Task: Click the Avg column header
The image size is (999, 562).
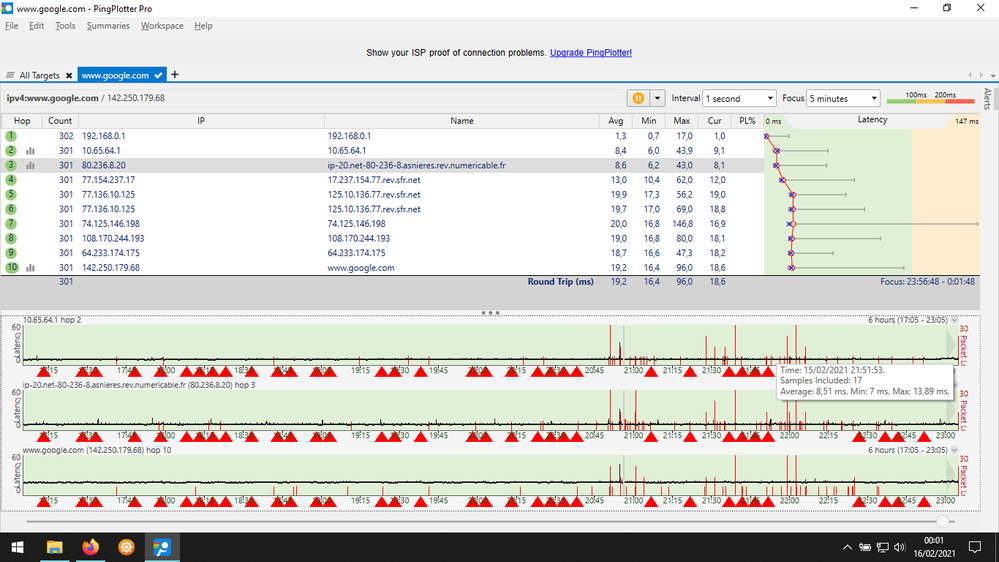Action: point(615,120)
